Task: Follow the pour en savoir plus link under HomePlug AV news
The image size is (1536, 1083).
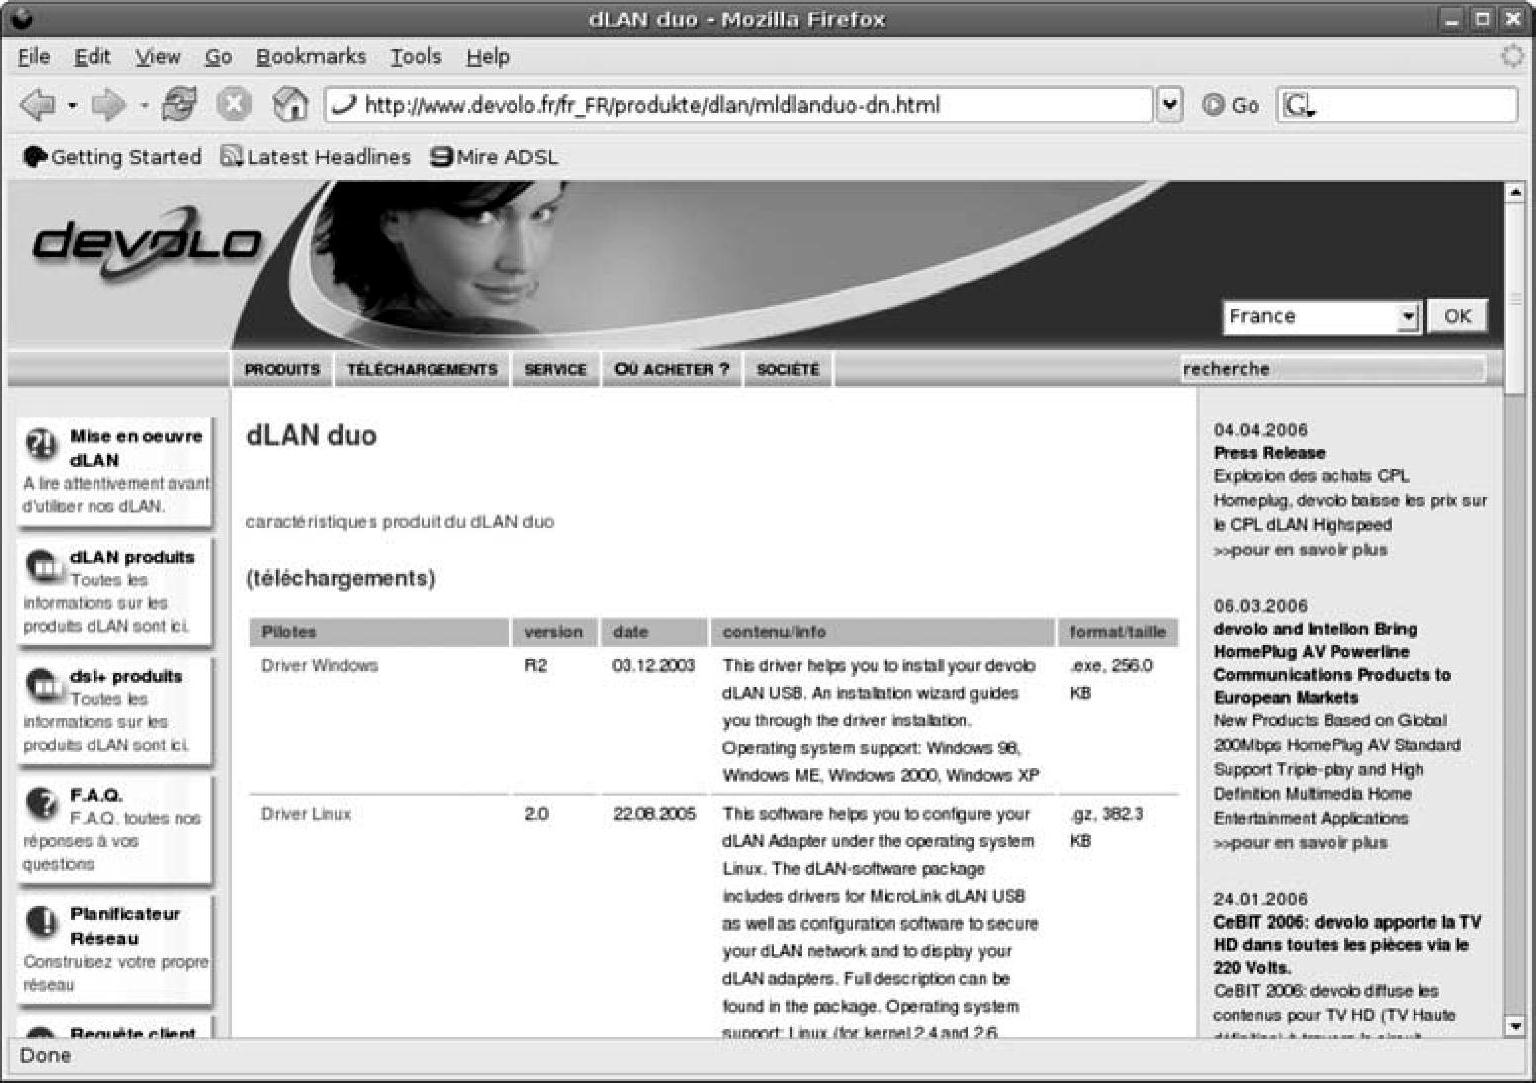Action: click(1301, 842)
